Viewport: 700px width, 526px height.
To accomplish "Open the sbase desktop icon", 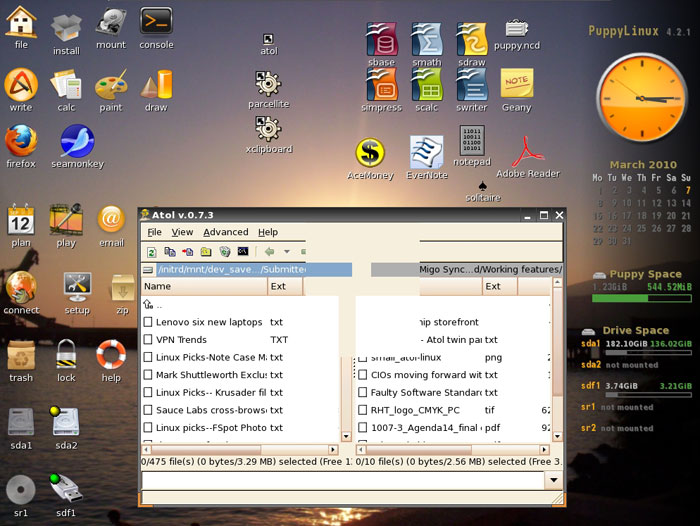I will 381,45.
